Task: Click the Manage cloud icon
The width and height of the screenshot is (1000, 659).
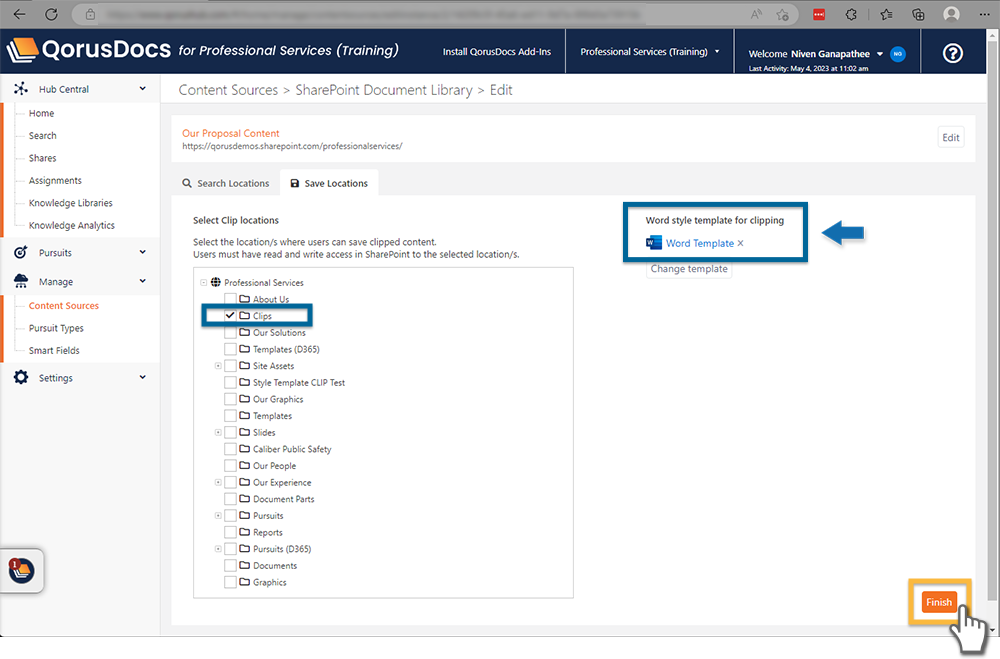Action: [20, 281]
